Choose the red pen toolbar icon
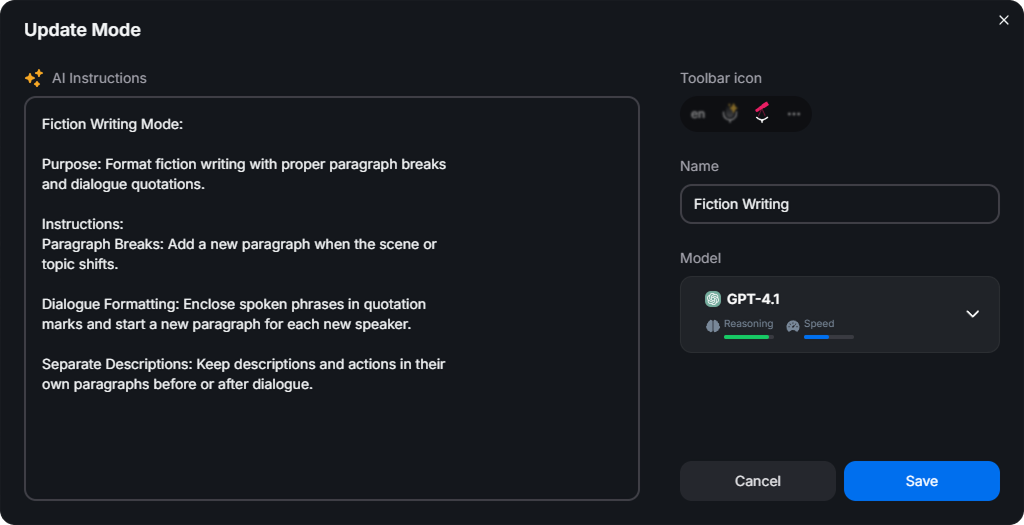Image resolution: width=1024 pixels, height=525 pixels. 762,113
